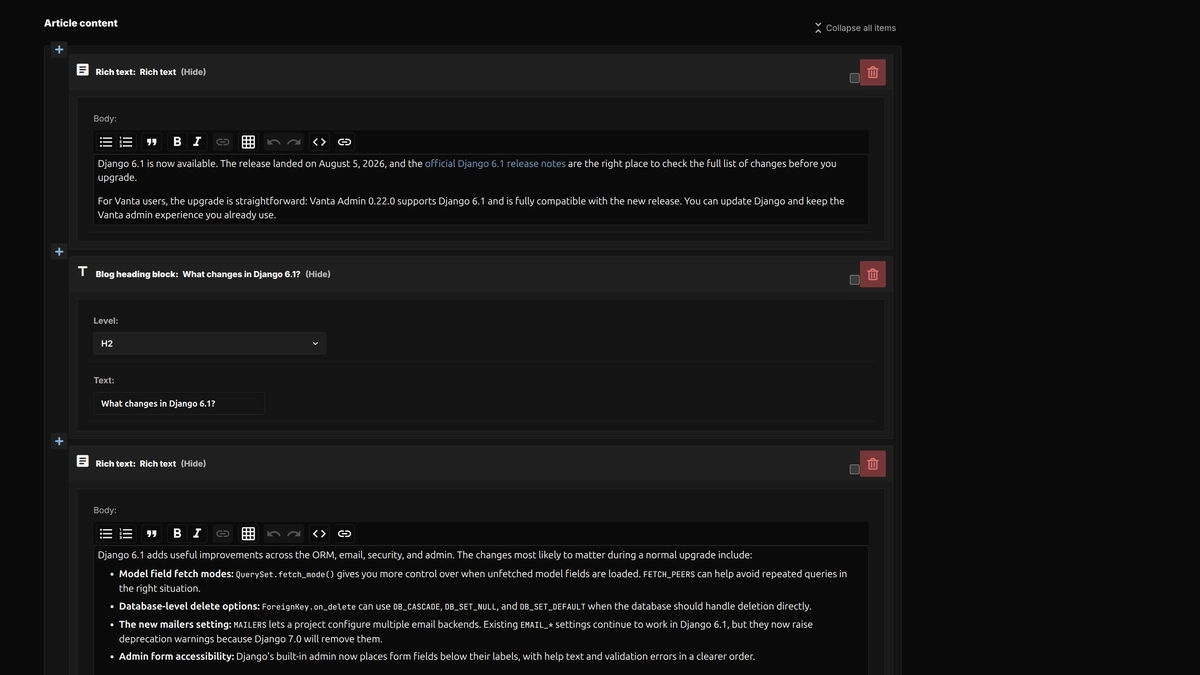Screen dimensions: 1200x675
Task: Click blockquote icon in first Body toolbar
Action: 152,142
